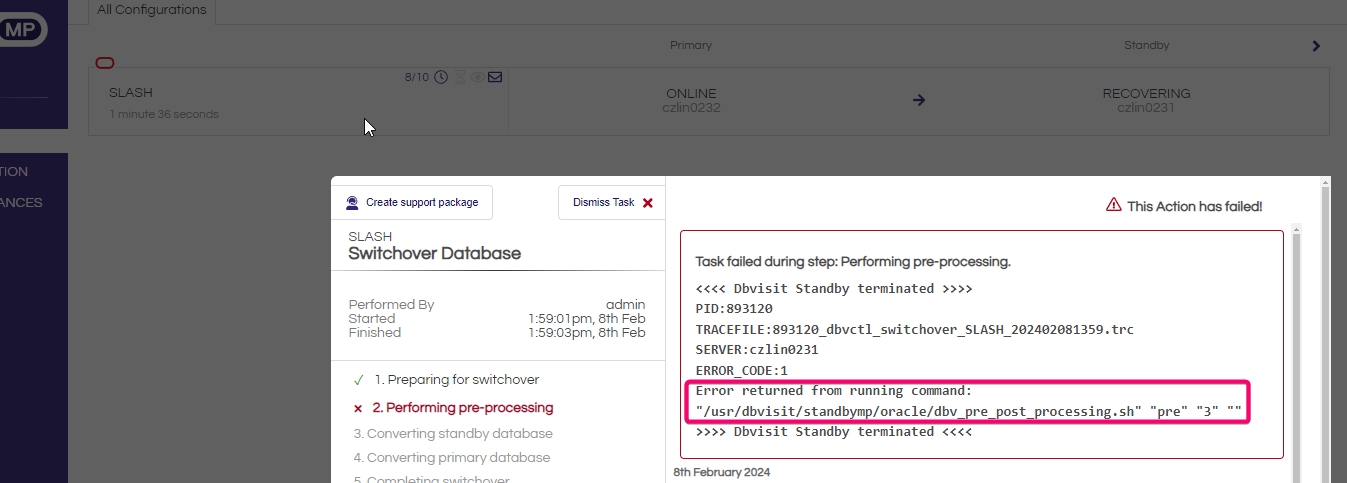The height and width of the screenshot is (483, 1347).
Task: Click Task failed during step message
Action: coord(853,262)
